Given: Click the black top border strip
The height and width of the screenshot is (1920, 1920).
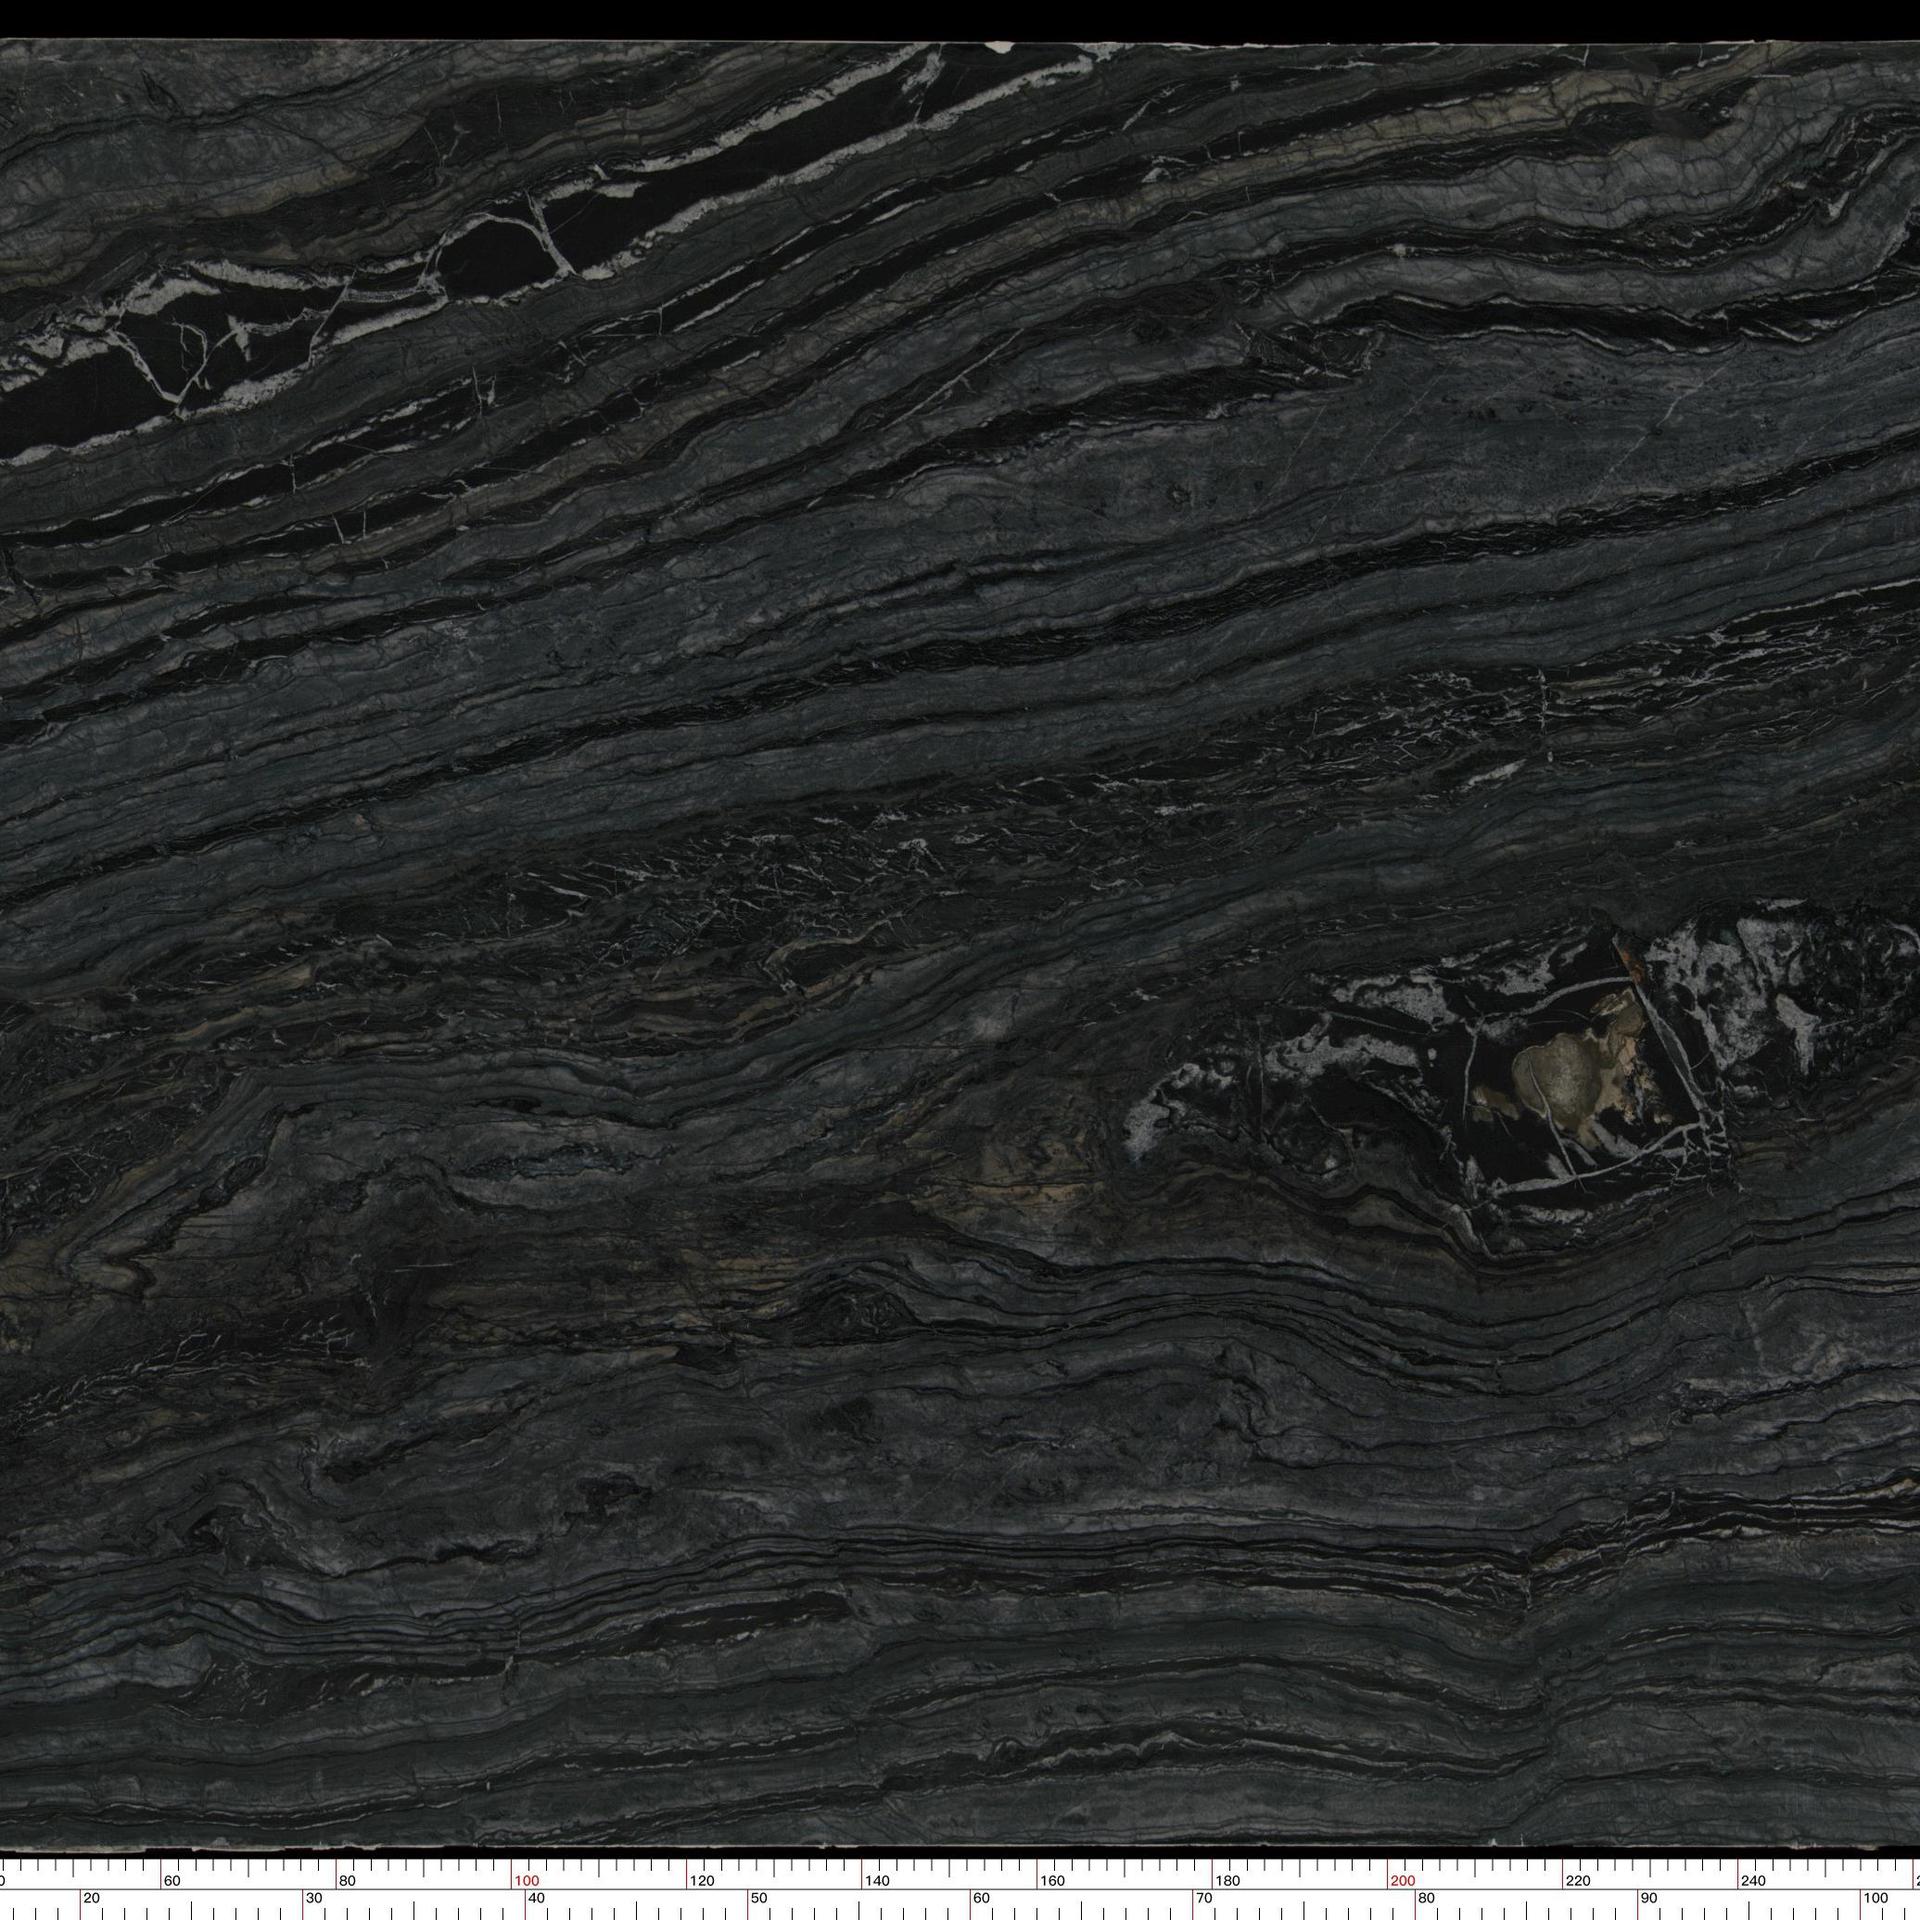Looking at the screenshot, I should coord(960,18).
